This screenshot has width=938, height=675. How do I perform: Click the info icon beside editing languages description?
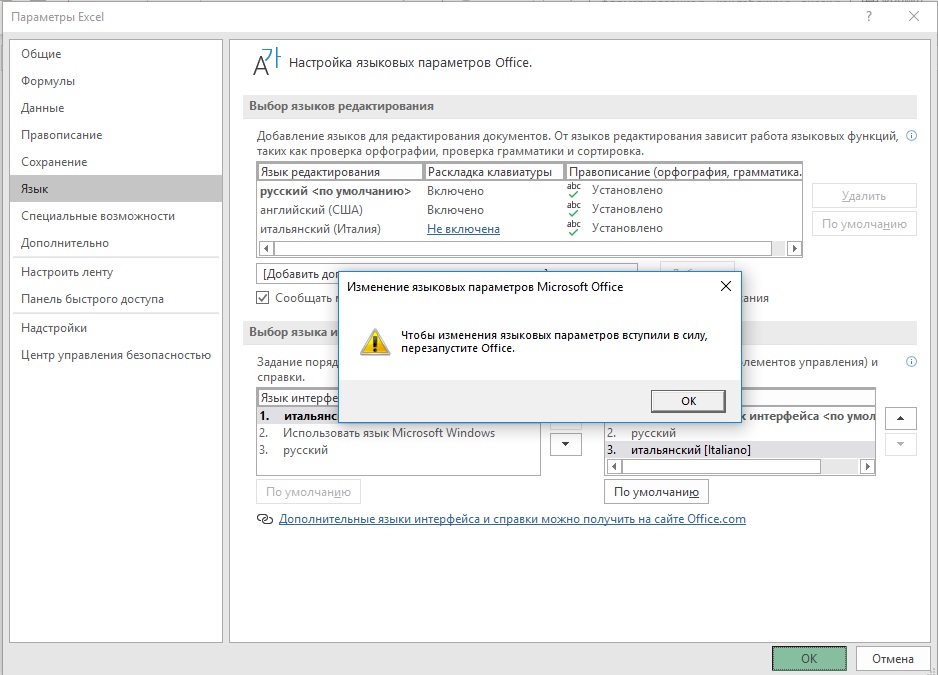910,135
